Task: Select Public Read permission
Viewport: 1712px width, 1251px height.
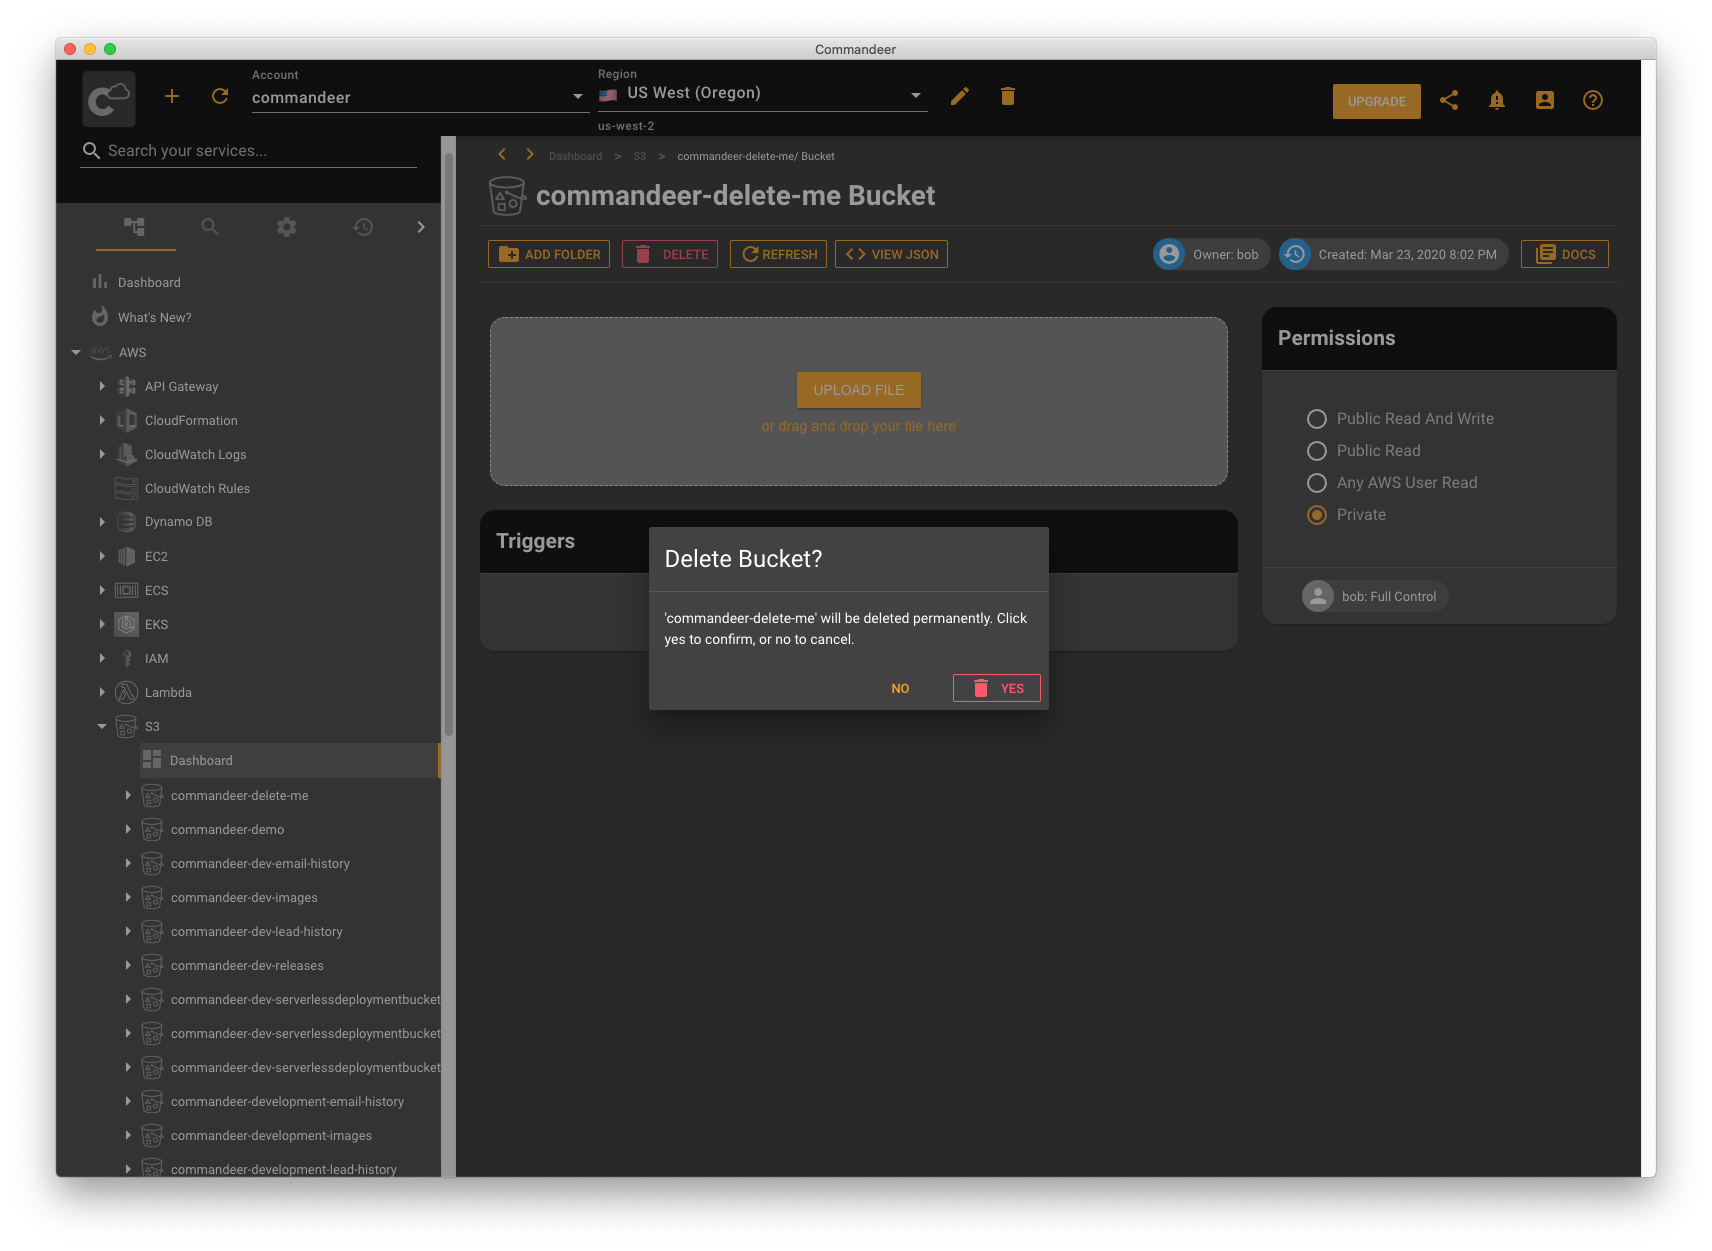Action: pos(1317,451)
